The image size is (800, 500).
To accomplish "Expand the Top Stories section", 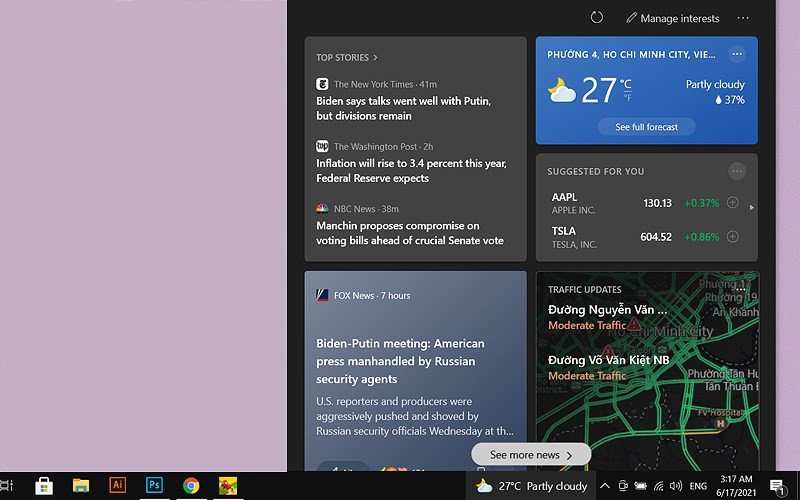I will [346, 58].
